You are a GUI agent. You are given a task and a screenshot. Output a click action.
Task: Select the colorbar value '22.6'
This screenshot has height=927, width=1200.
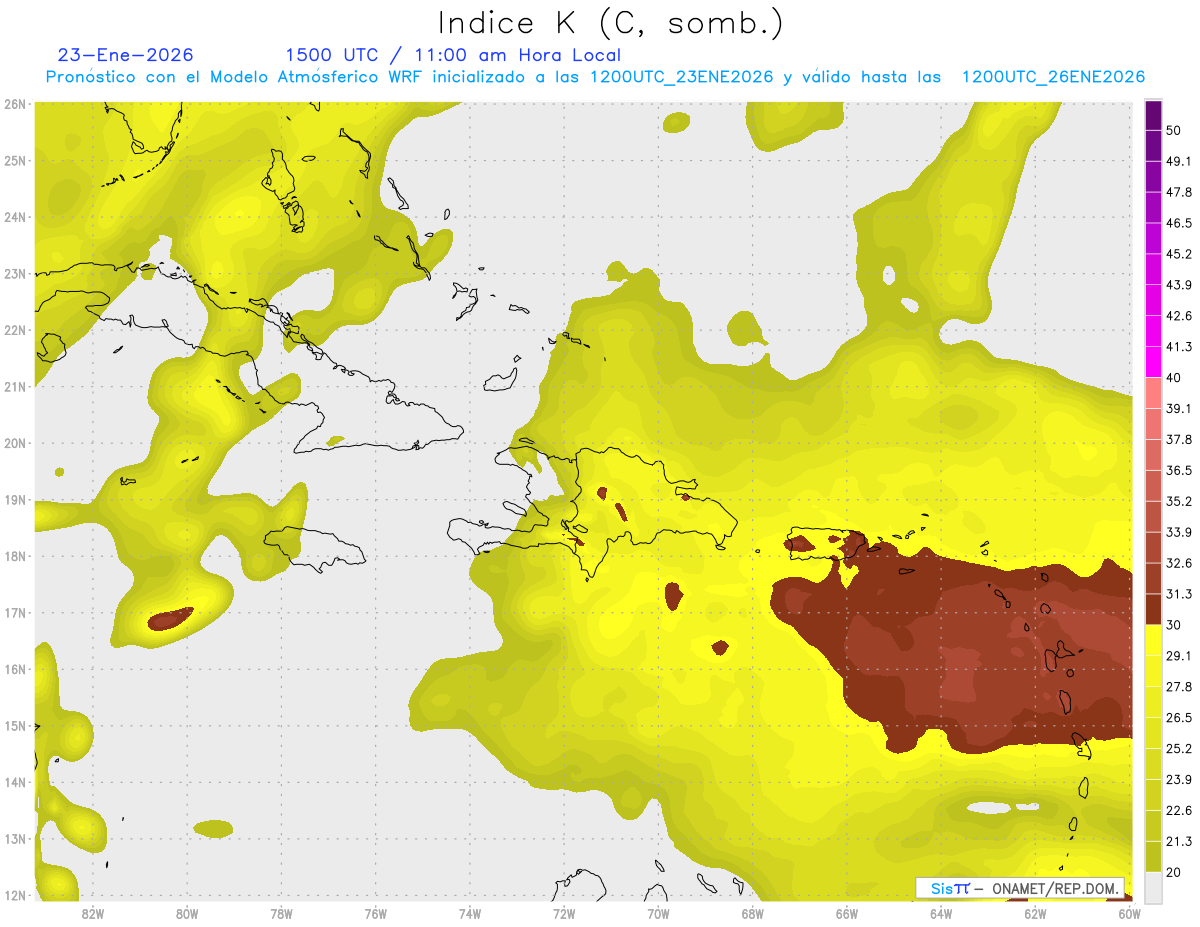pos(1178,810)
